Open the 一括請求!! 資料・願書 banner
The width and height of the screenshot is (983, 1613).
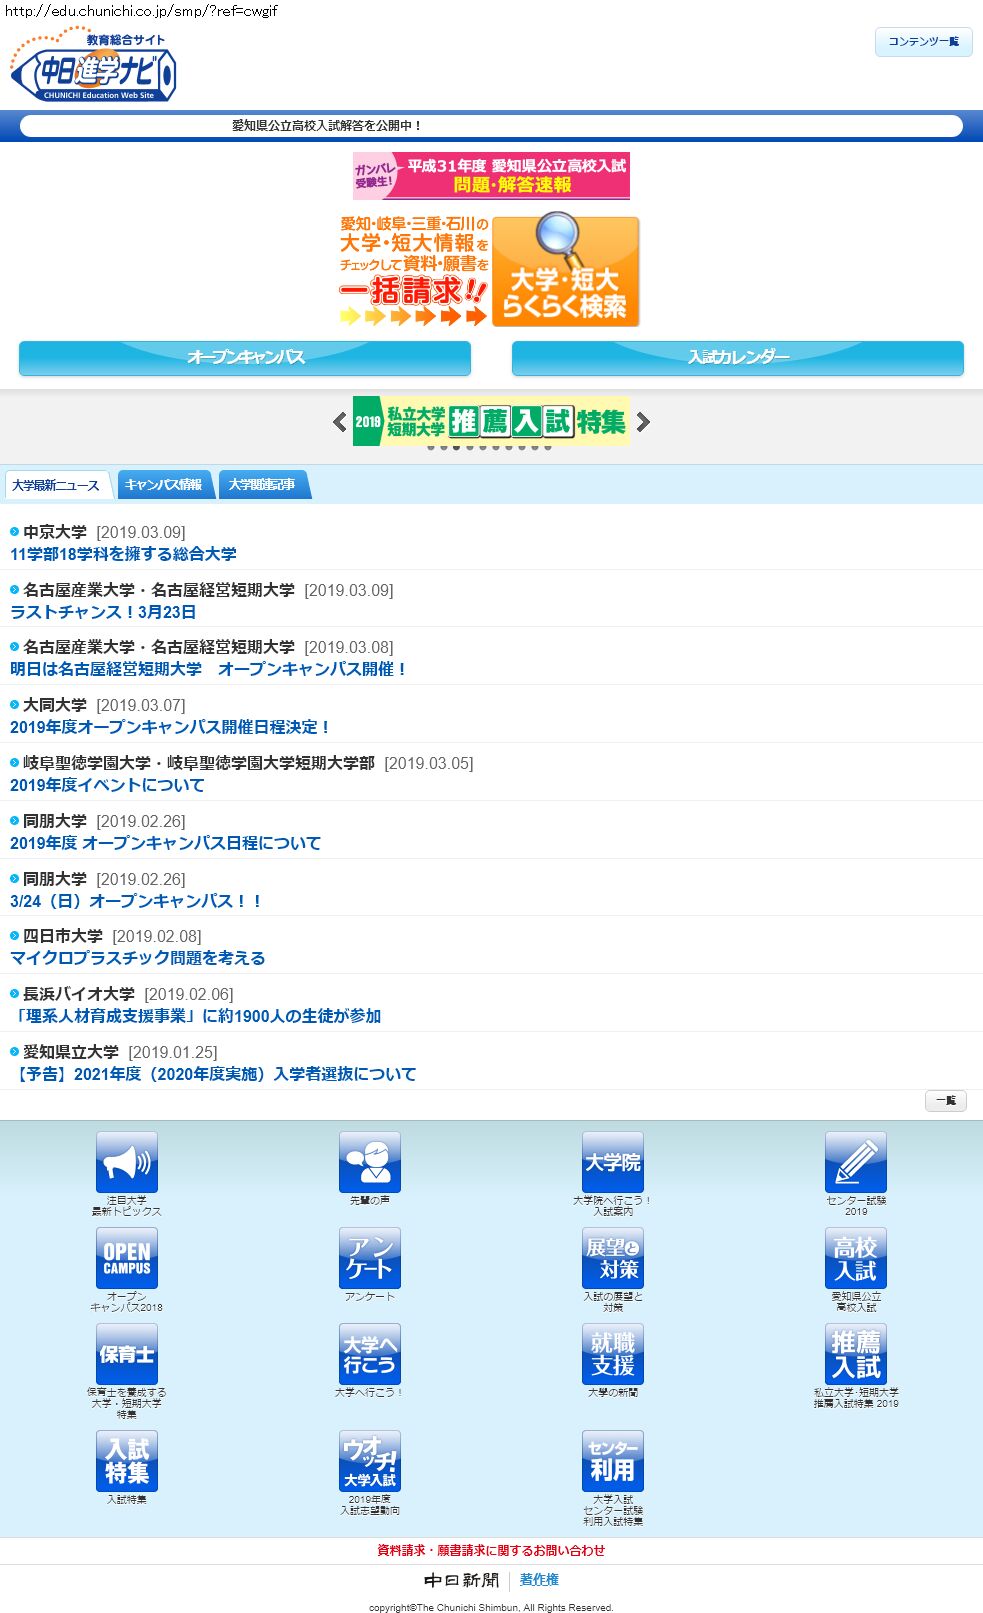pos(414,271)
